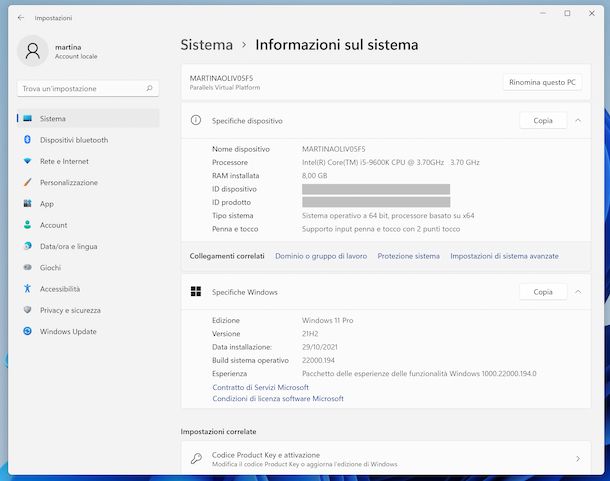The image size is (610, 481).
Task: Go to Privacy e sicurezza section
Action: pyautogui.click(x=88, y=310)
